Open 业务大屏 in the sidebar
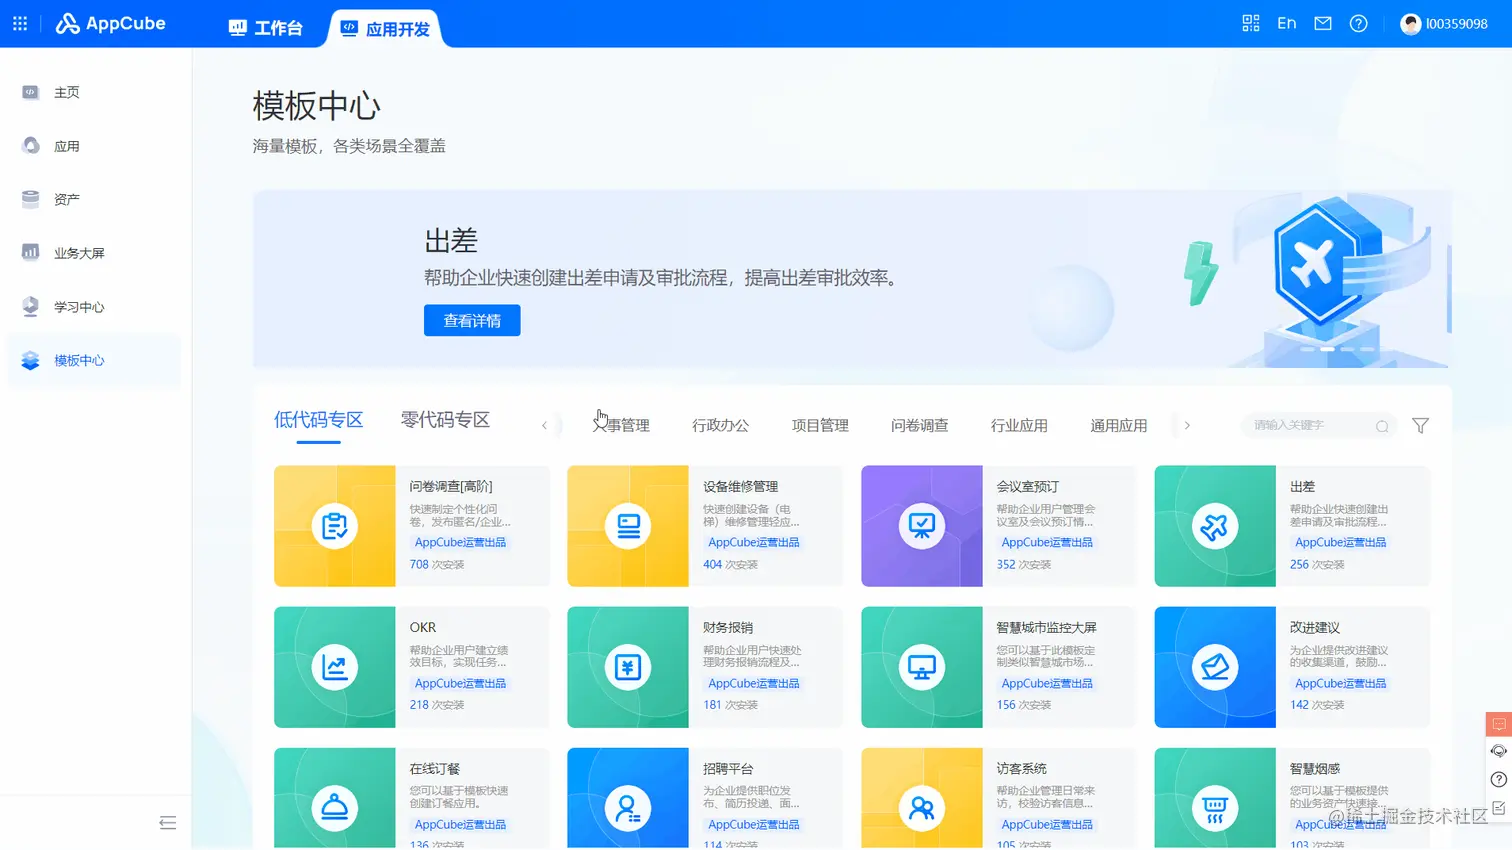 click(95, 253)
